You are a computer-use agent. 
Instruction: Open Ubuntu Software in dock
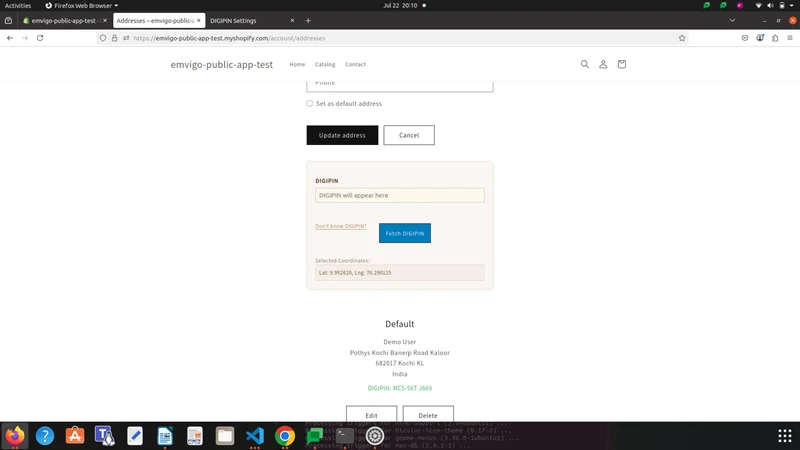pos(75,436)
